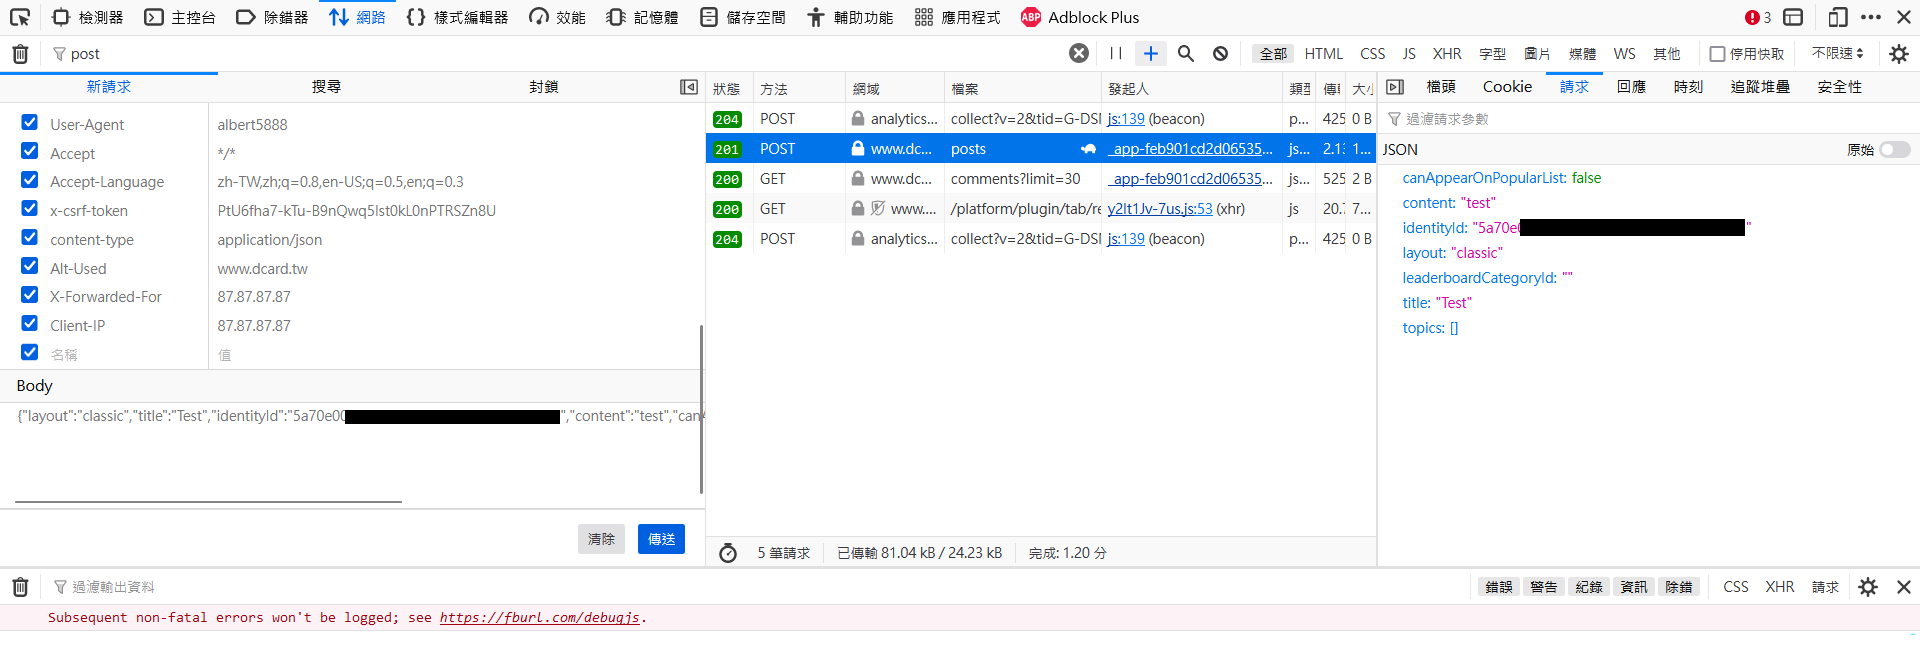Select the GET comments?limit=30 request row
This screenshot has height=648, width=1920.
(1041, 179)
